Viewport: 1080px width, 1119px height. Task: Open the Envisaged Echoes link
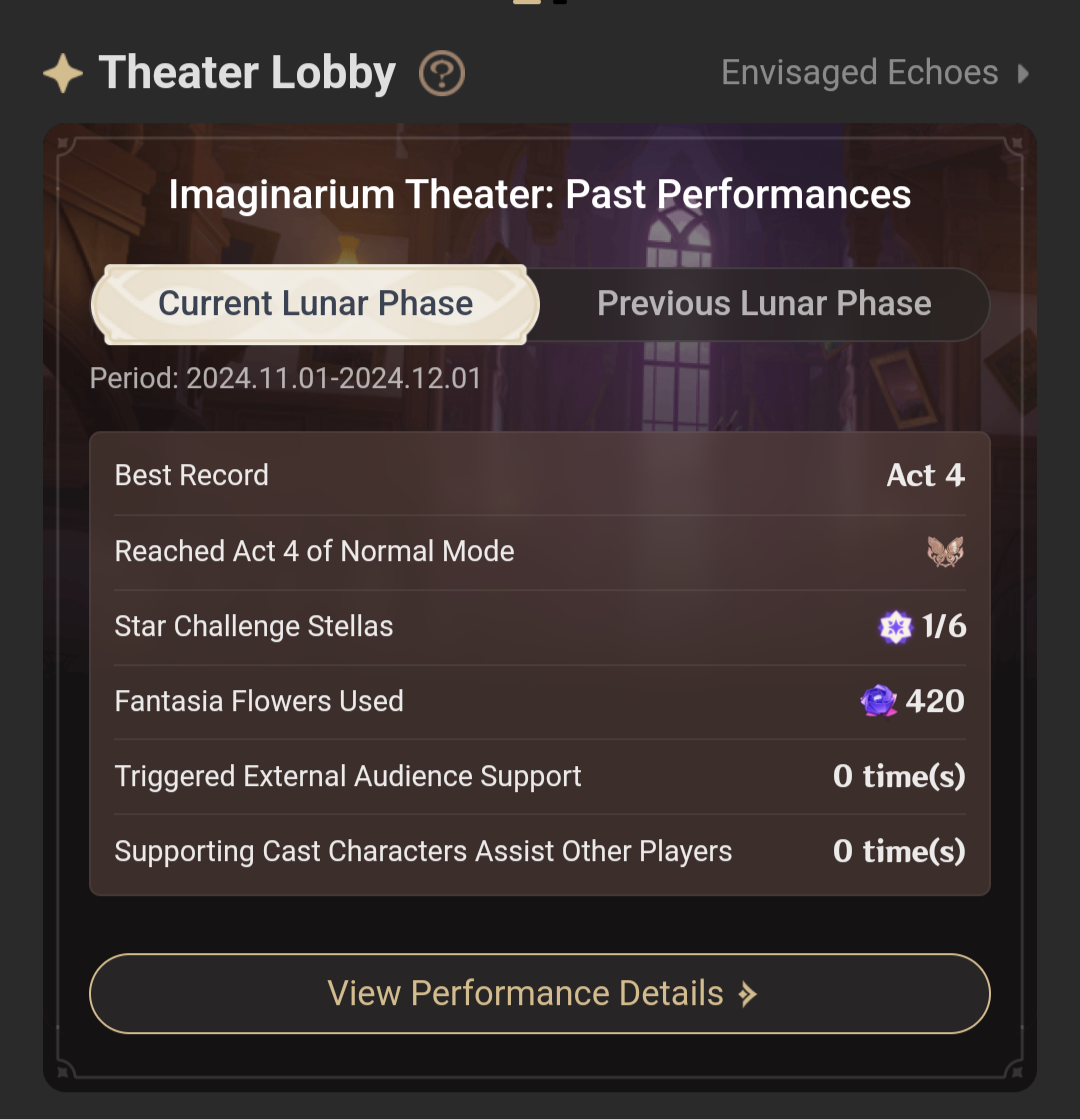[x=860, y=73]
